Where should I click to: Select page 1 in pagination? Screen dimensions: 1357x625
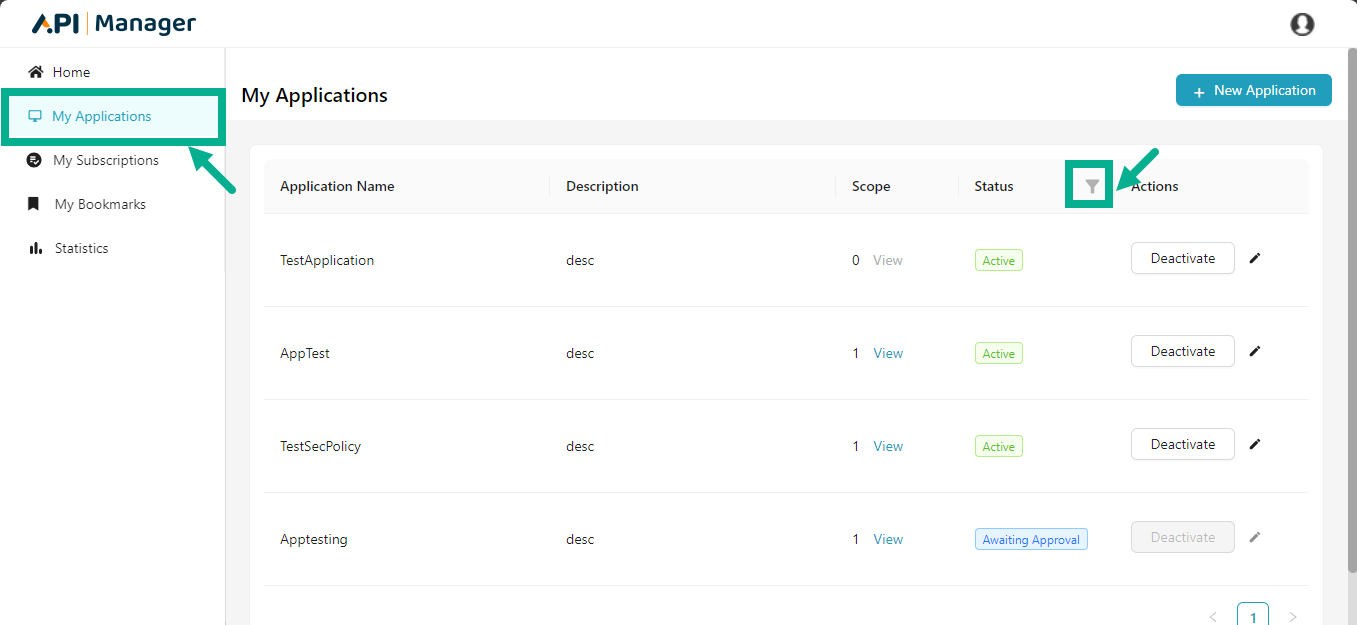tap(1252, 616)
